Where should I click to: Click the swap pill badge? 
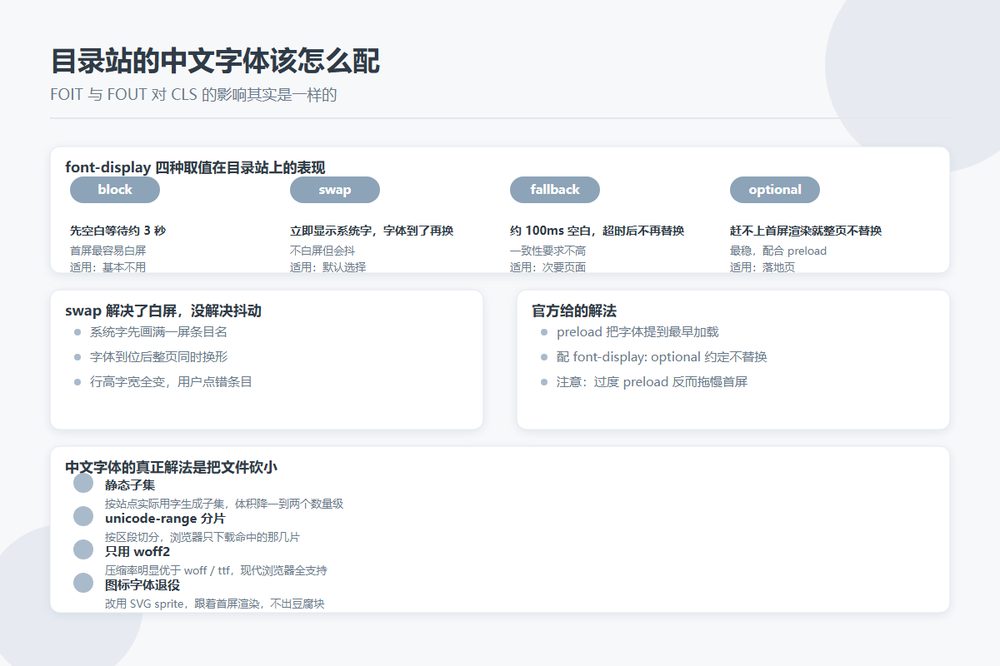pos(335,189)
